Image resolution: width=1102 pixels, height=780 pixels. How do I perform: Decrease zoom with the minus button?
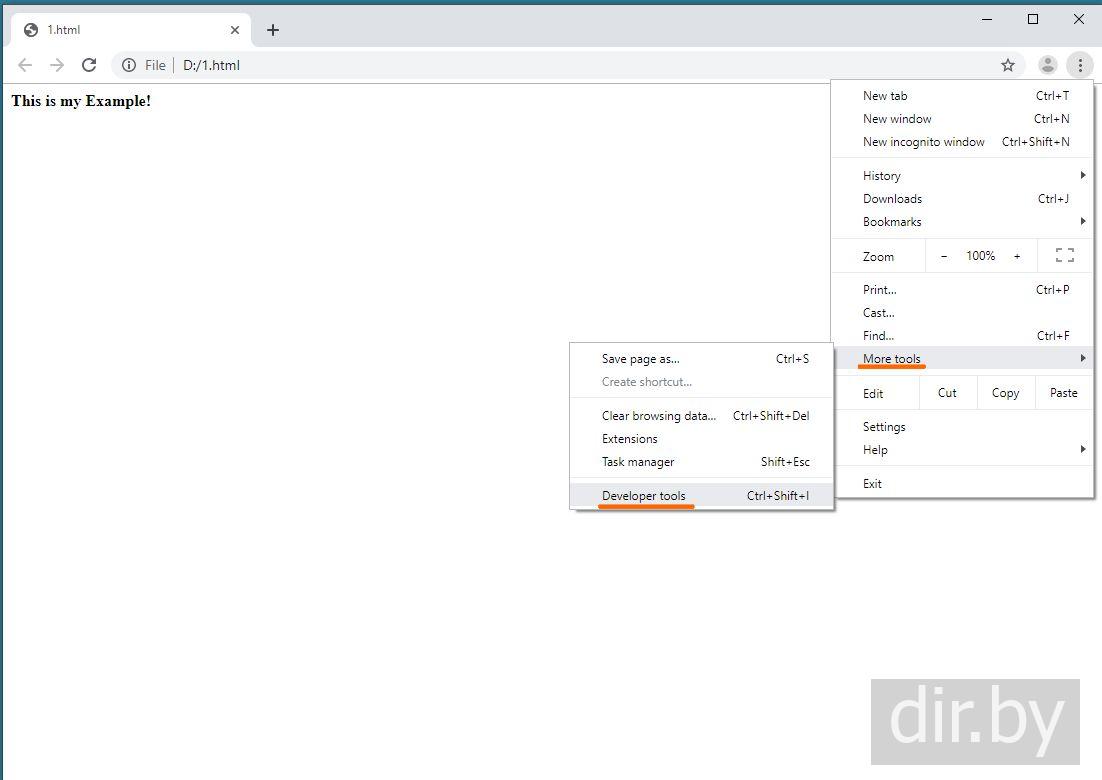click(x=944, y=256)
